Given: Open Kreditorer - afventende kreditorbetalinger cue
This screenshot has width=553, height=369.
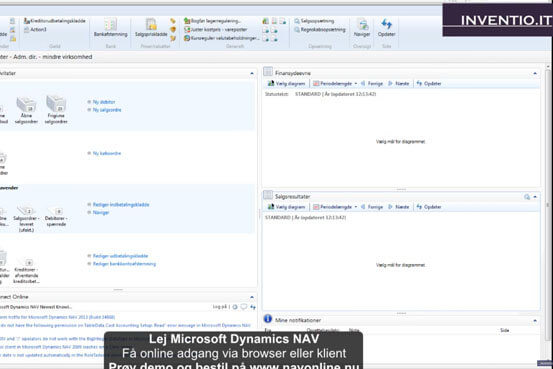Looking at the screenshot, I should point(26,271).
